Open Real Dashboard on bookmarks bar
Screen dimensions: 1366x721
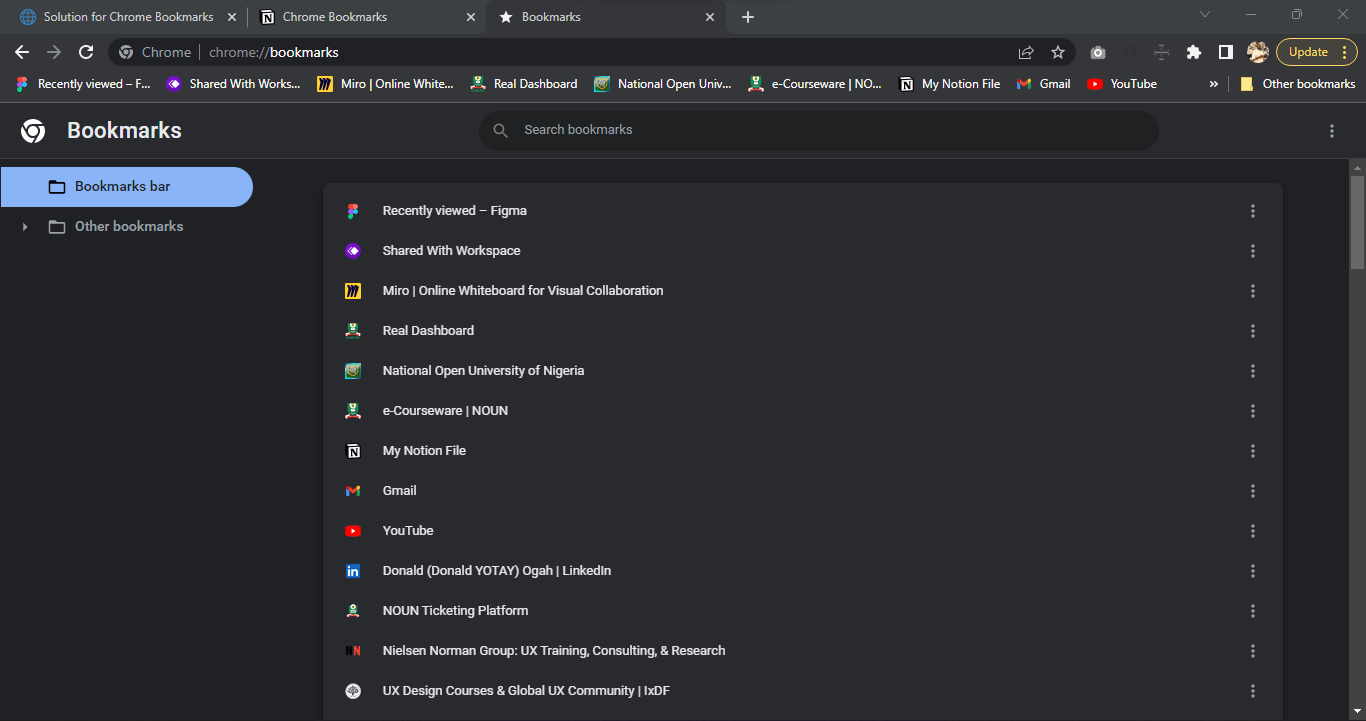pyautogui.click(x=524, y=84)
